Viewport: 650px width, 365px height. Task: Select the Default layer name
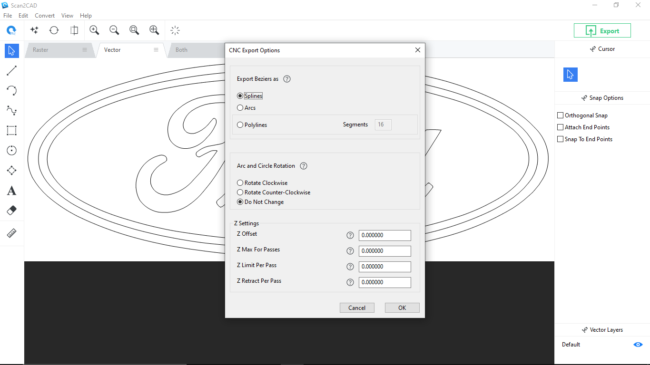tap(571, 345)
